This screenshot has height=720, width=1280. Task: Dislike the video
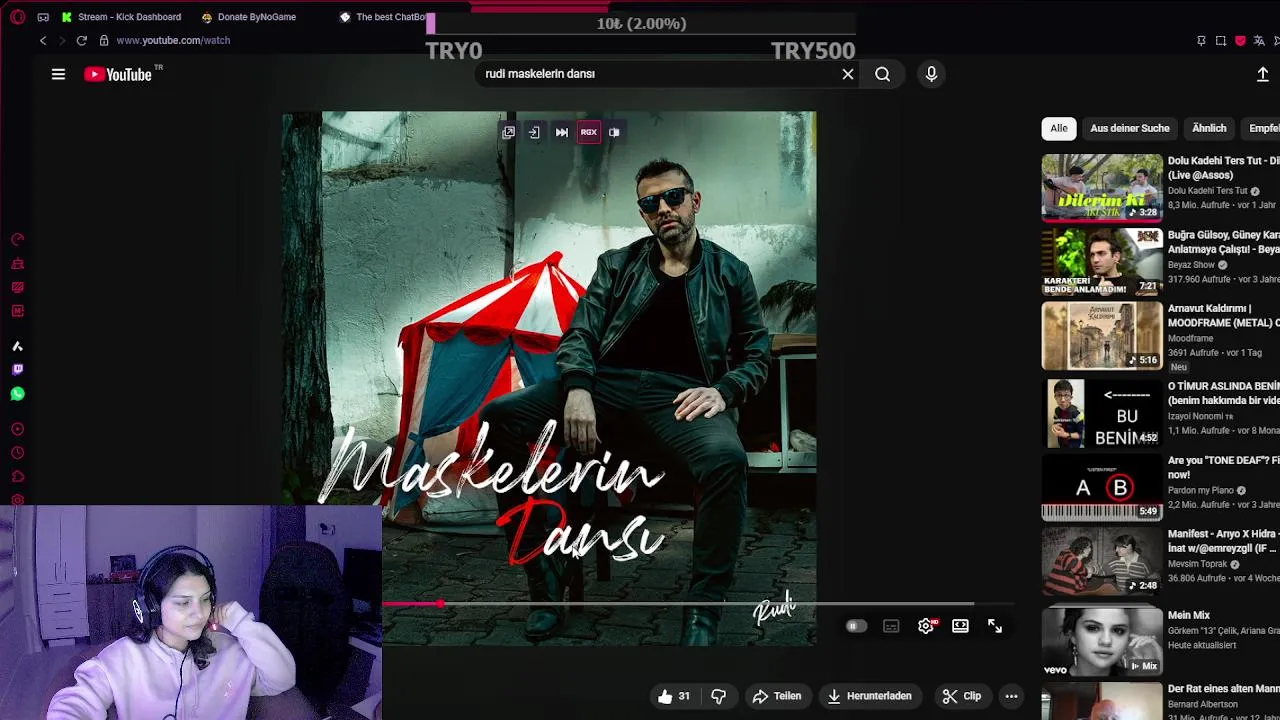click(718, 696)
